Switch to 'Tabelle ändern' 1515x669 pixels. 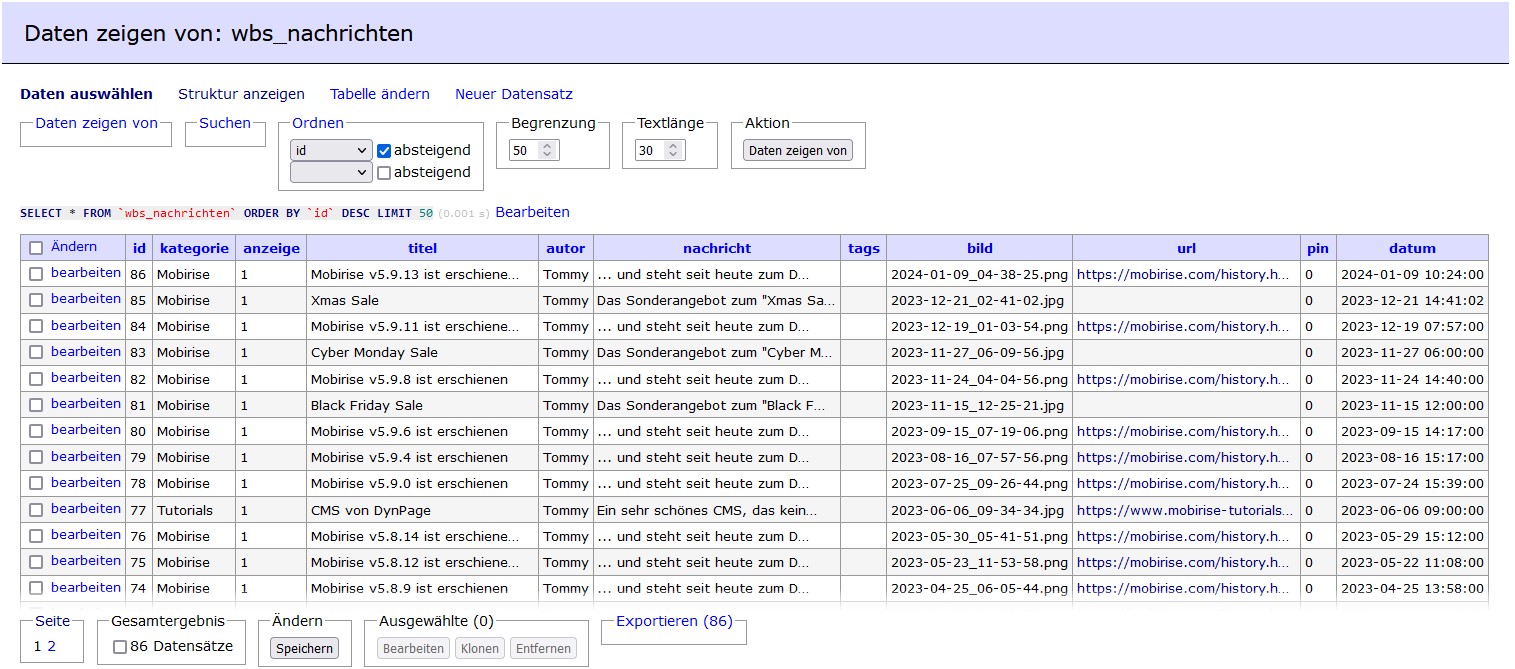380,94
